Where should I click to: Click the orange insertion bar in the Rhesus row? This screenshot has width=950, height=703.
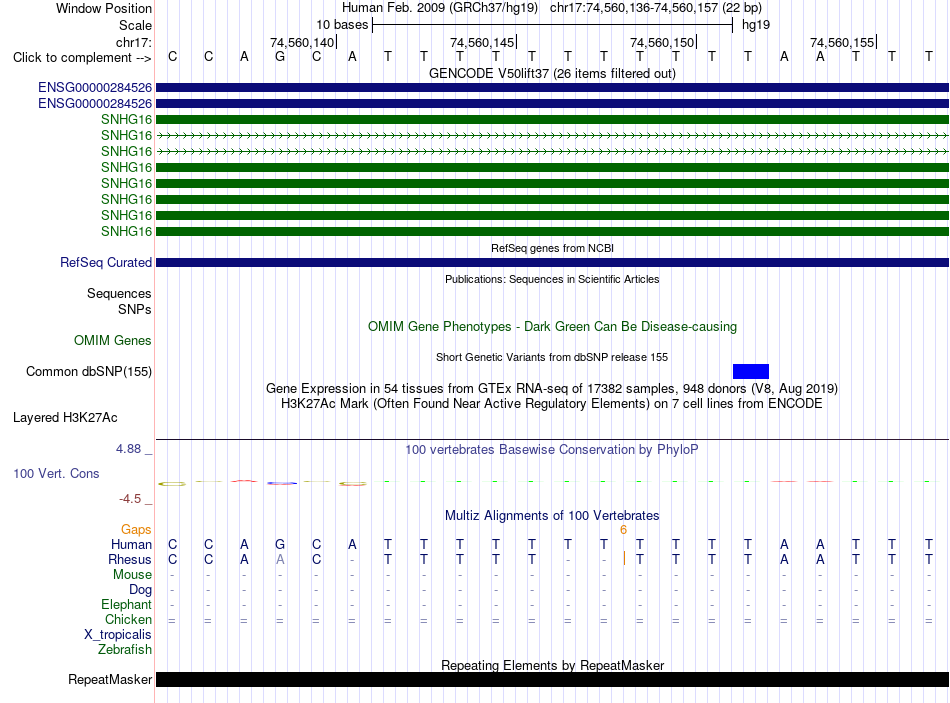coord(624,559)
